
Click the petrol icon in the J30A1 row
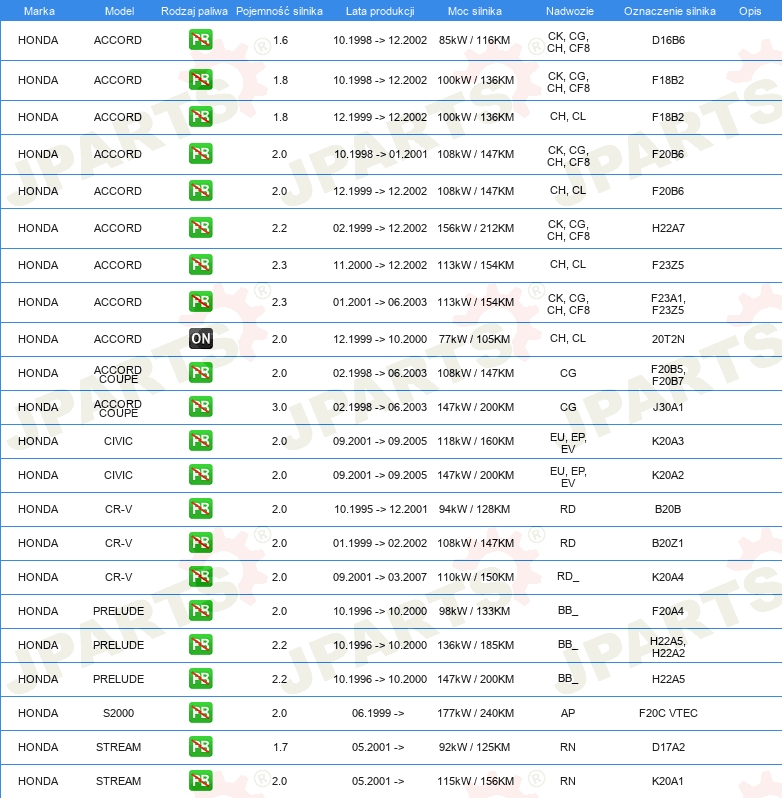(x=200, y=407)
